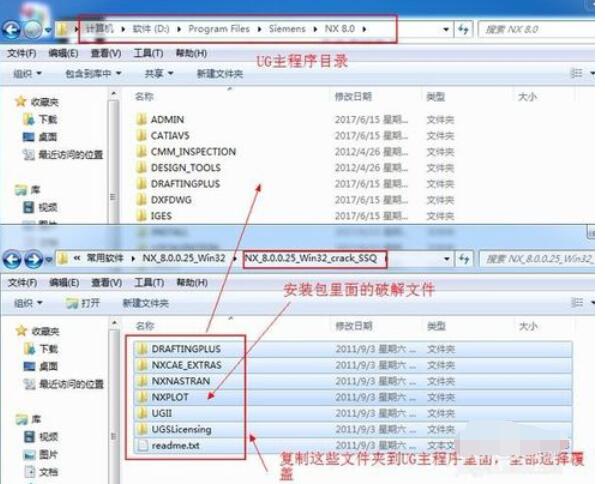
Task: Click 软件 (D:) breadcrumb in top address bar
Action: pos(151,29)
